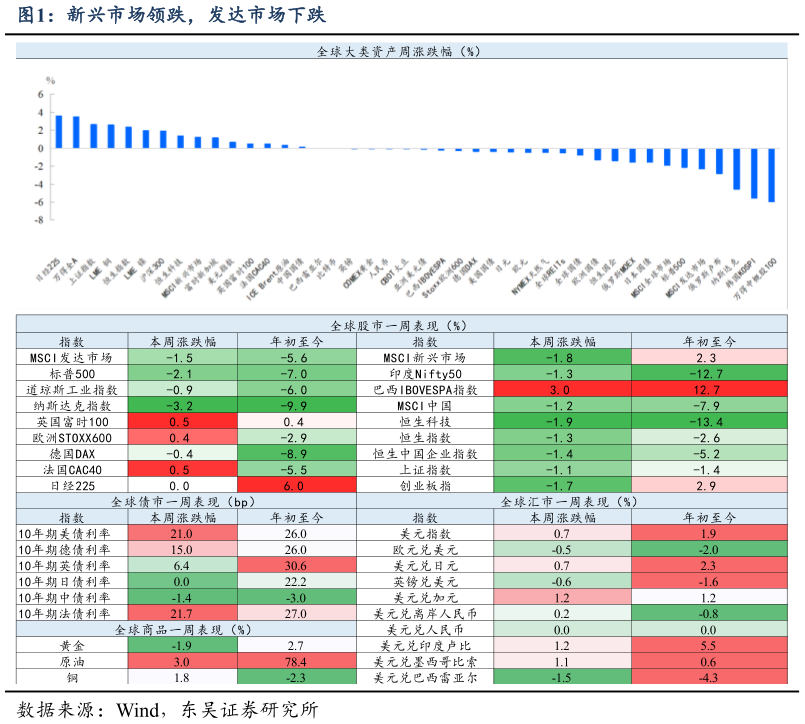Select the 韩国KOSPI bar in the chart
805x724 pixels.
[x=754, y=173]
